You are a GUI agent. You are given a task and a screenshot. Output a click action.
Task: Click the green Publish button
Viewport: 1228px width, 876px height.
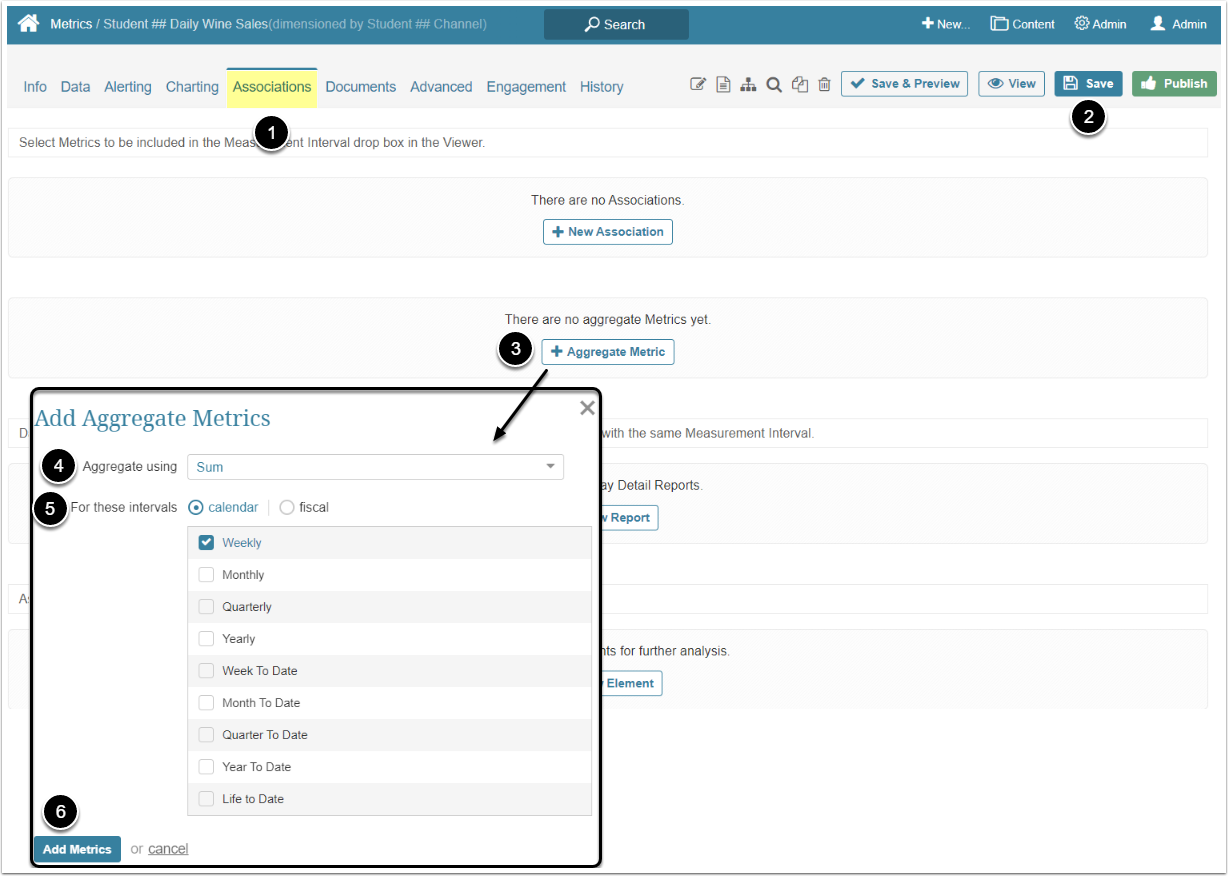tap(1174, 84)
